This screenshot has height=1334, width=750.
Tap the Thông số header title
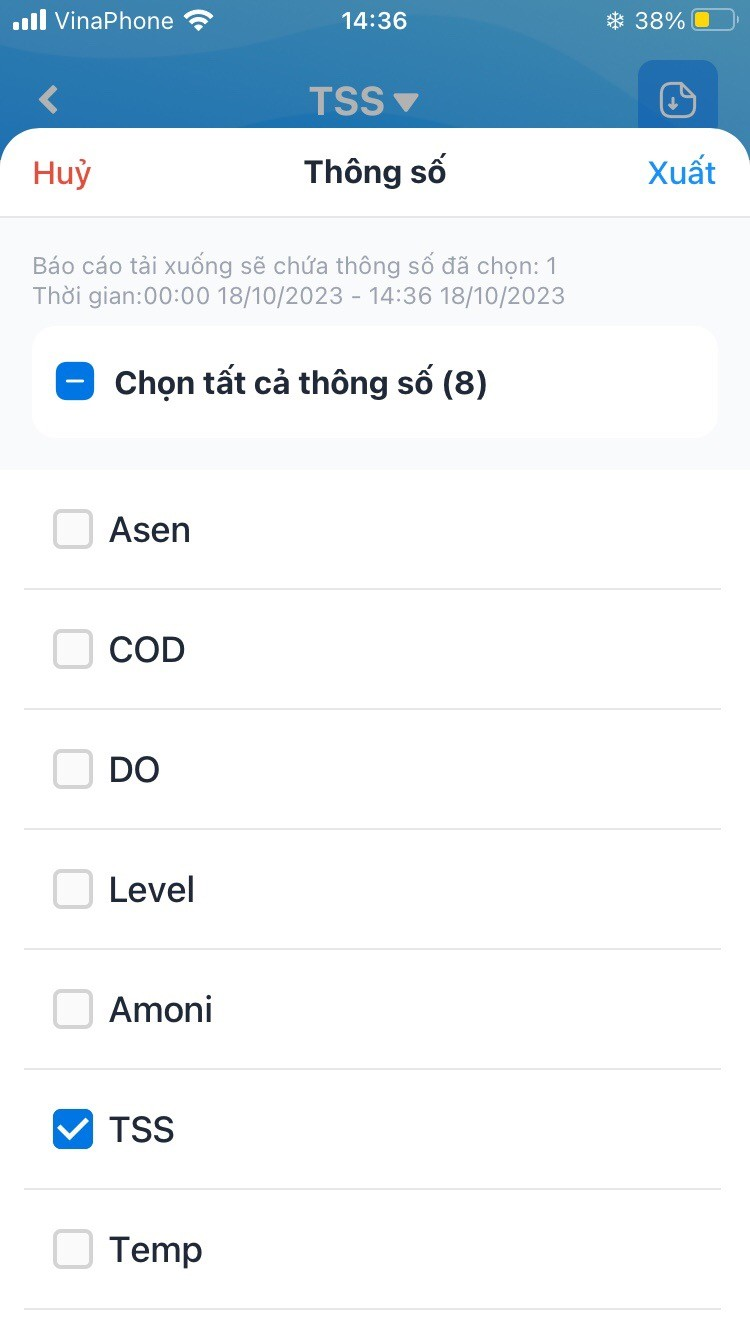(x=375, y=172)
